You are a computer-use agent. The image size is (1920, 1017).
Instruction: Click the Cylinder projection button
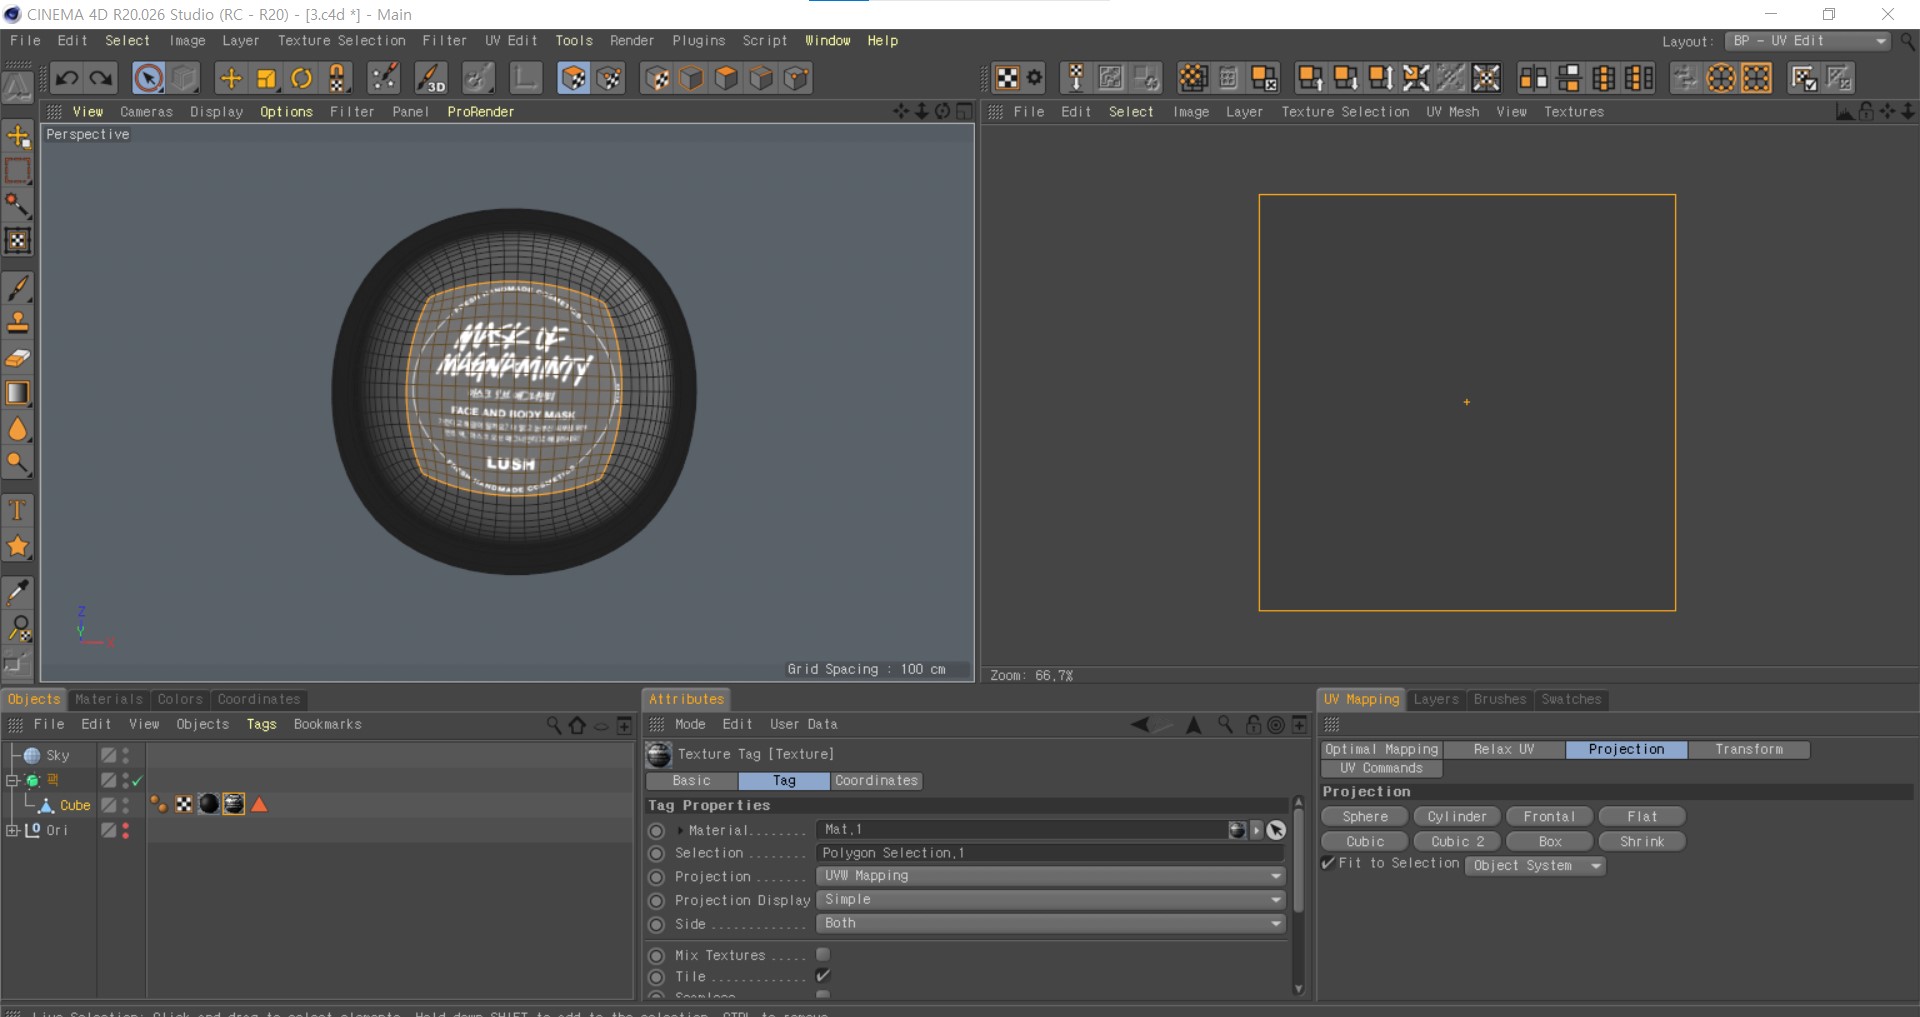[x=1457, y=817]
